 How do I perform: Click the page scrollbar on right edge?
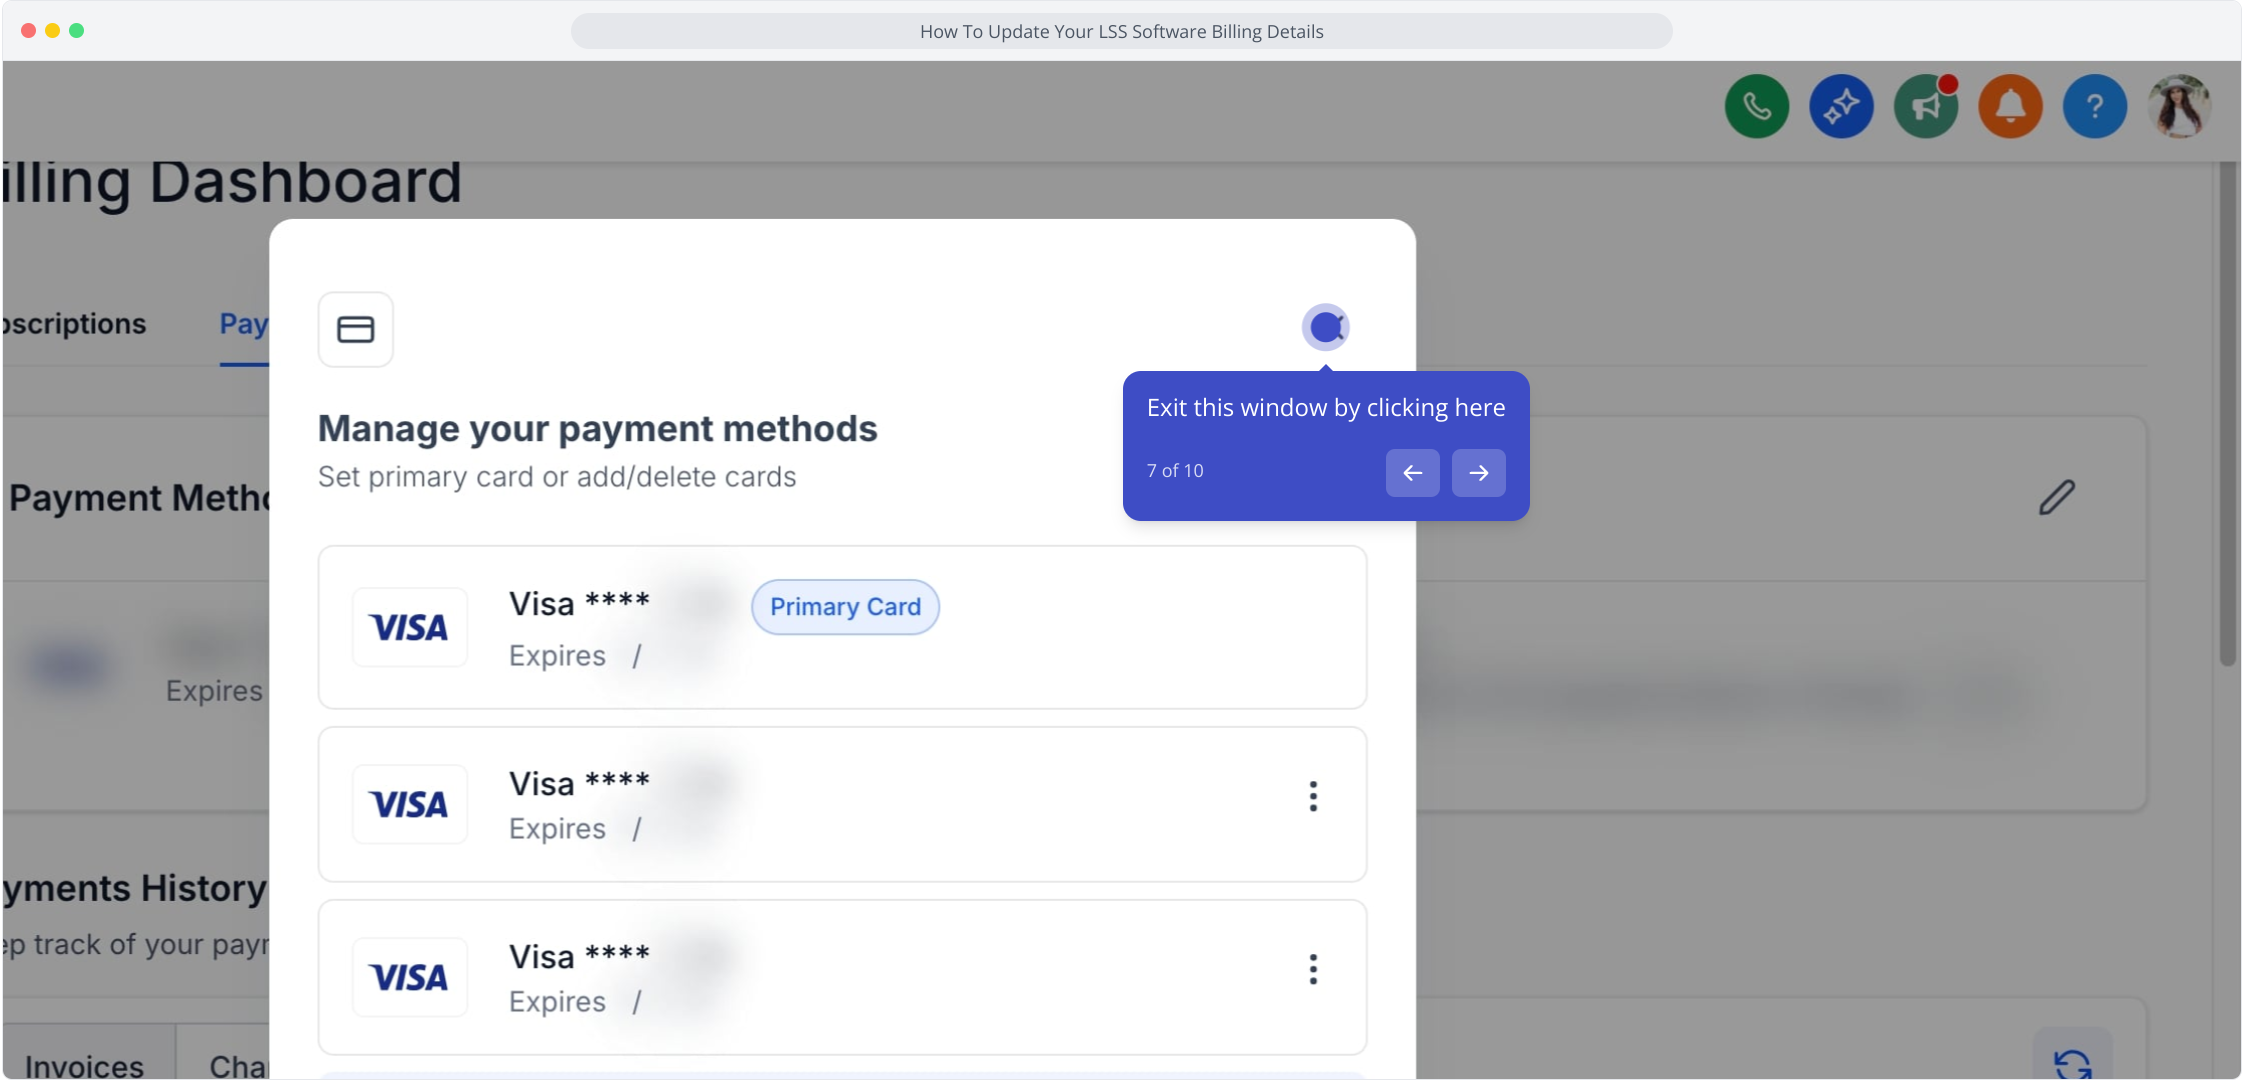tap(2227, 415)
